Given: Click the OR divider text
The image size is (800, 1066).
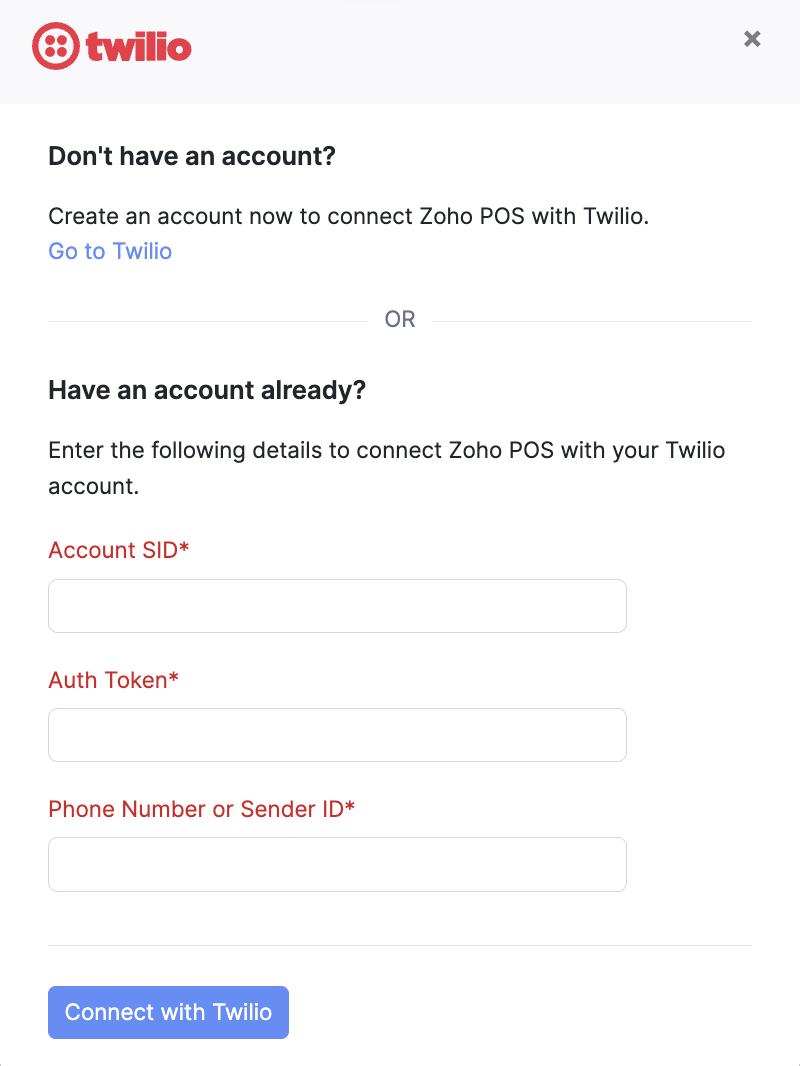Looking at the screenshot, I should [400, 320].
